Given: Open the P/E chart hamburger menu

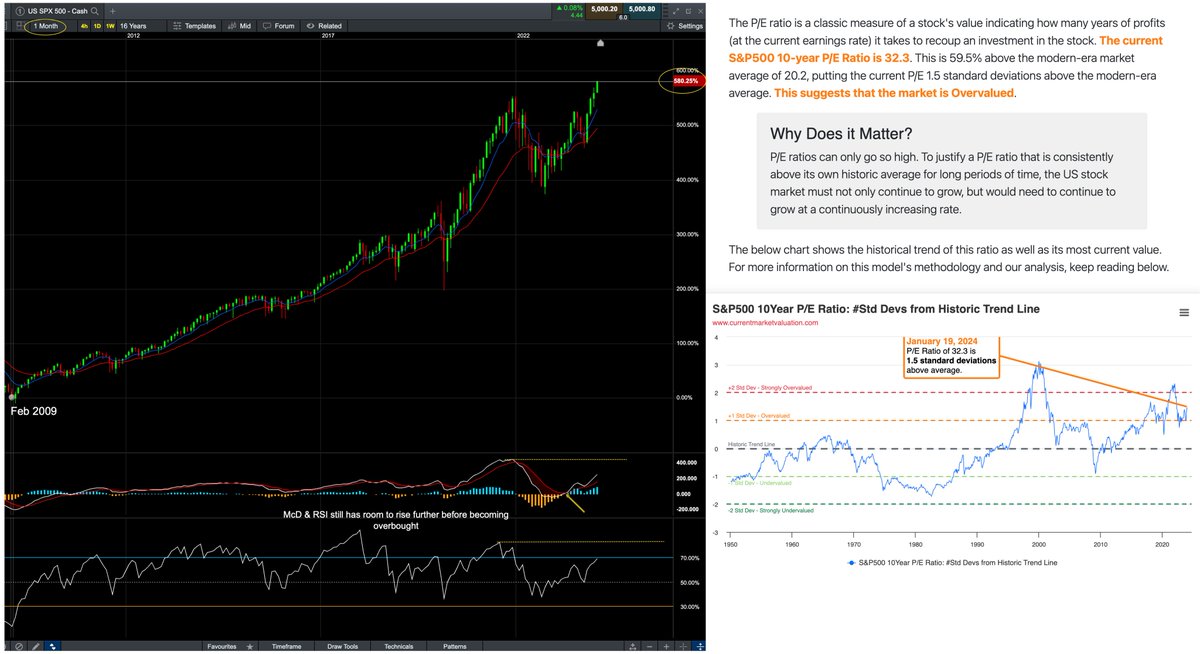Looking at the screenshot, I should click(1184, 313).
